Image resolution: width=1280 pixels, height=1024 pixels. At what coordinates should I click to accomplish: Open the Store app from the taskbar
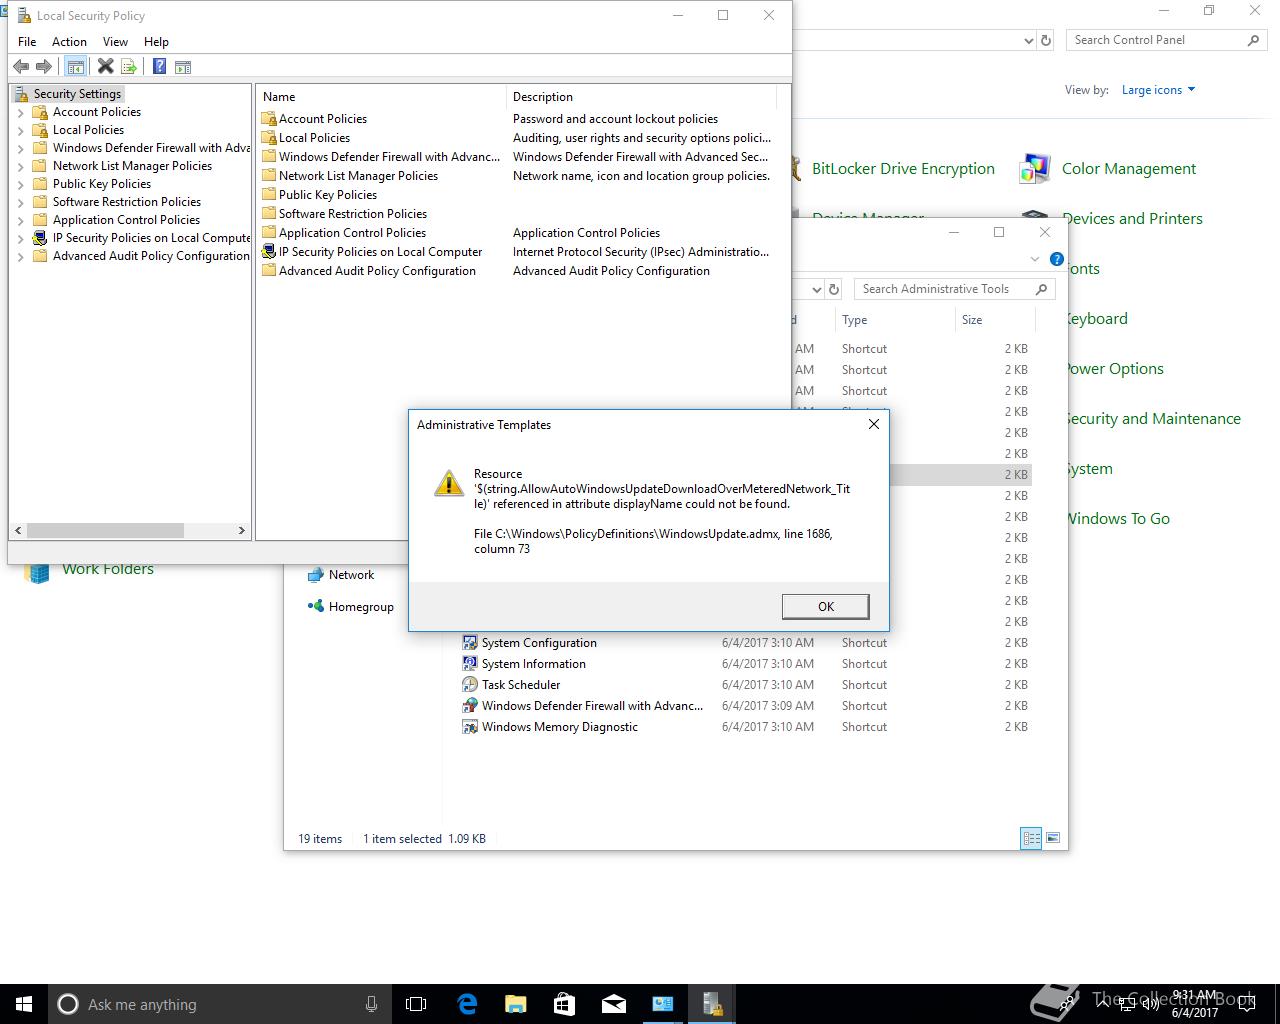565,1004
